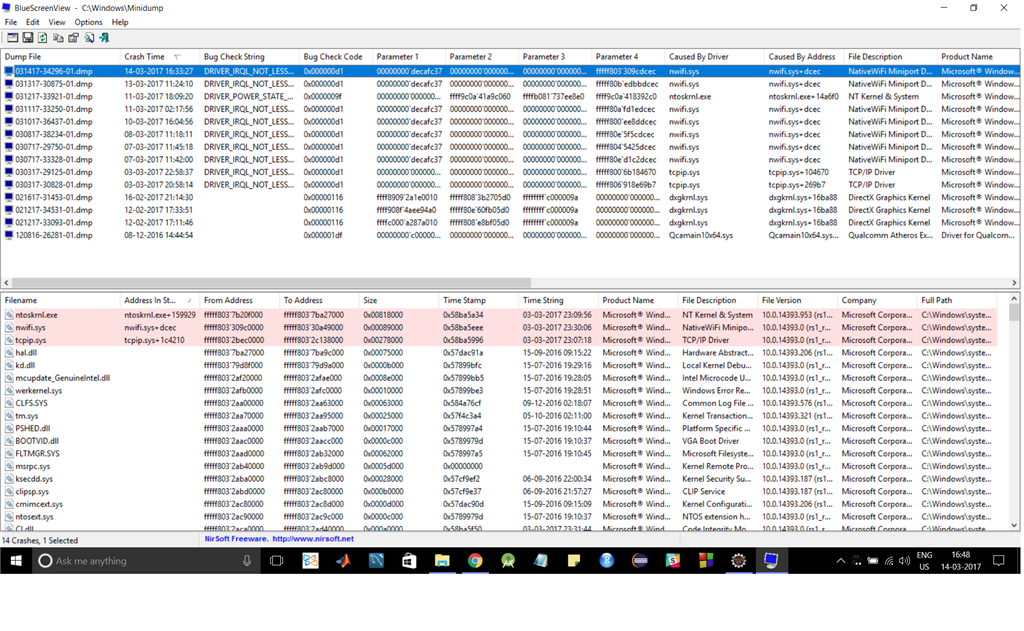Select dump file 031317-30875-01.dmp
This screenshot has width=1024, height=631.
click(54, 84)
